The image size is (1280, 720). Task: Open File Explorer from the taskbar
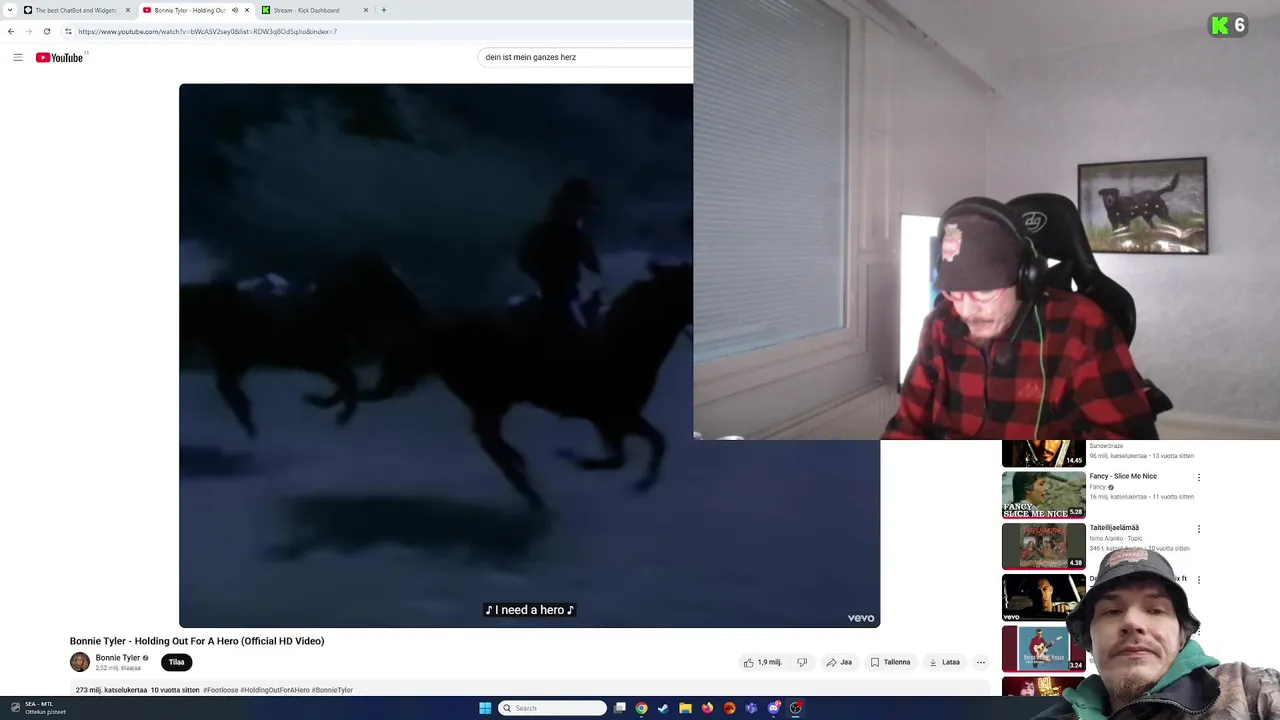click(x=685, y=708)
